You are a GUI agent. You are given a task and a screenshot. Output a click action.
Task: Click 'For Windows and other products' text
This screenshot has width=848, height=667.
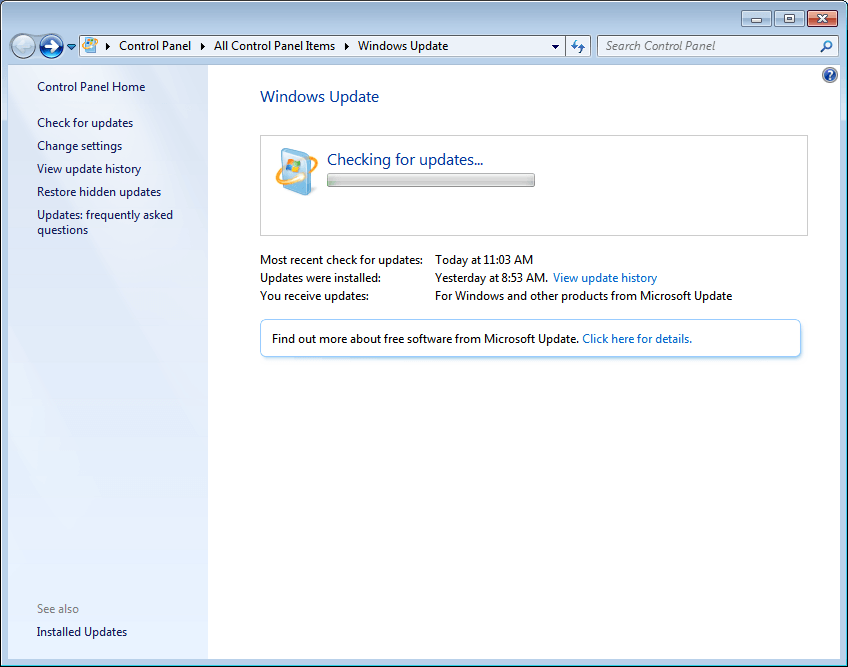[x=584, y=296]
